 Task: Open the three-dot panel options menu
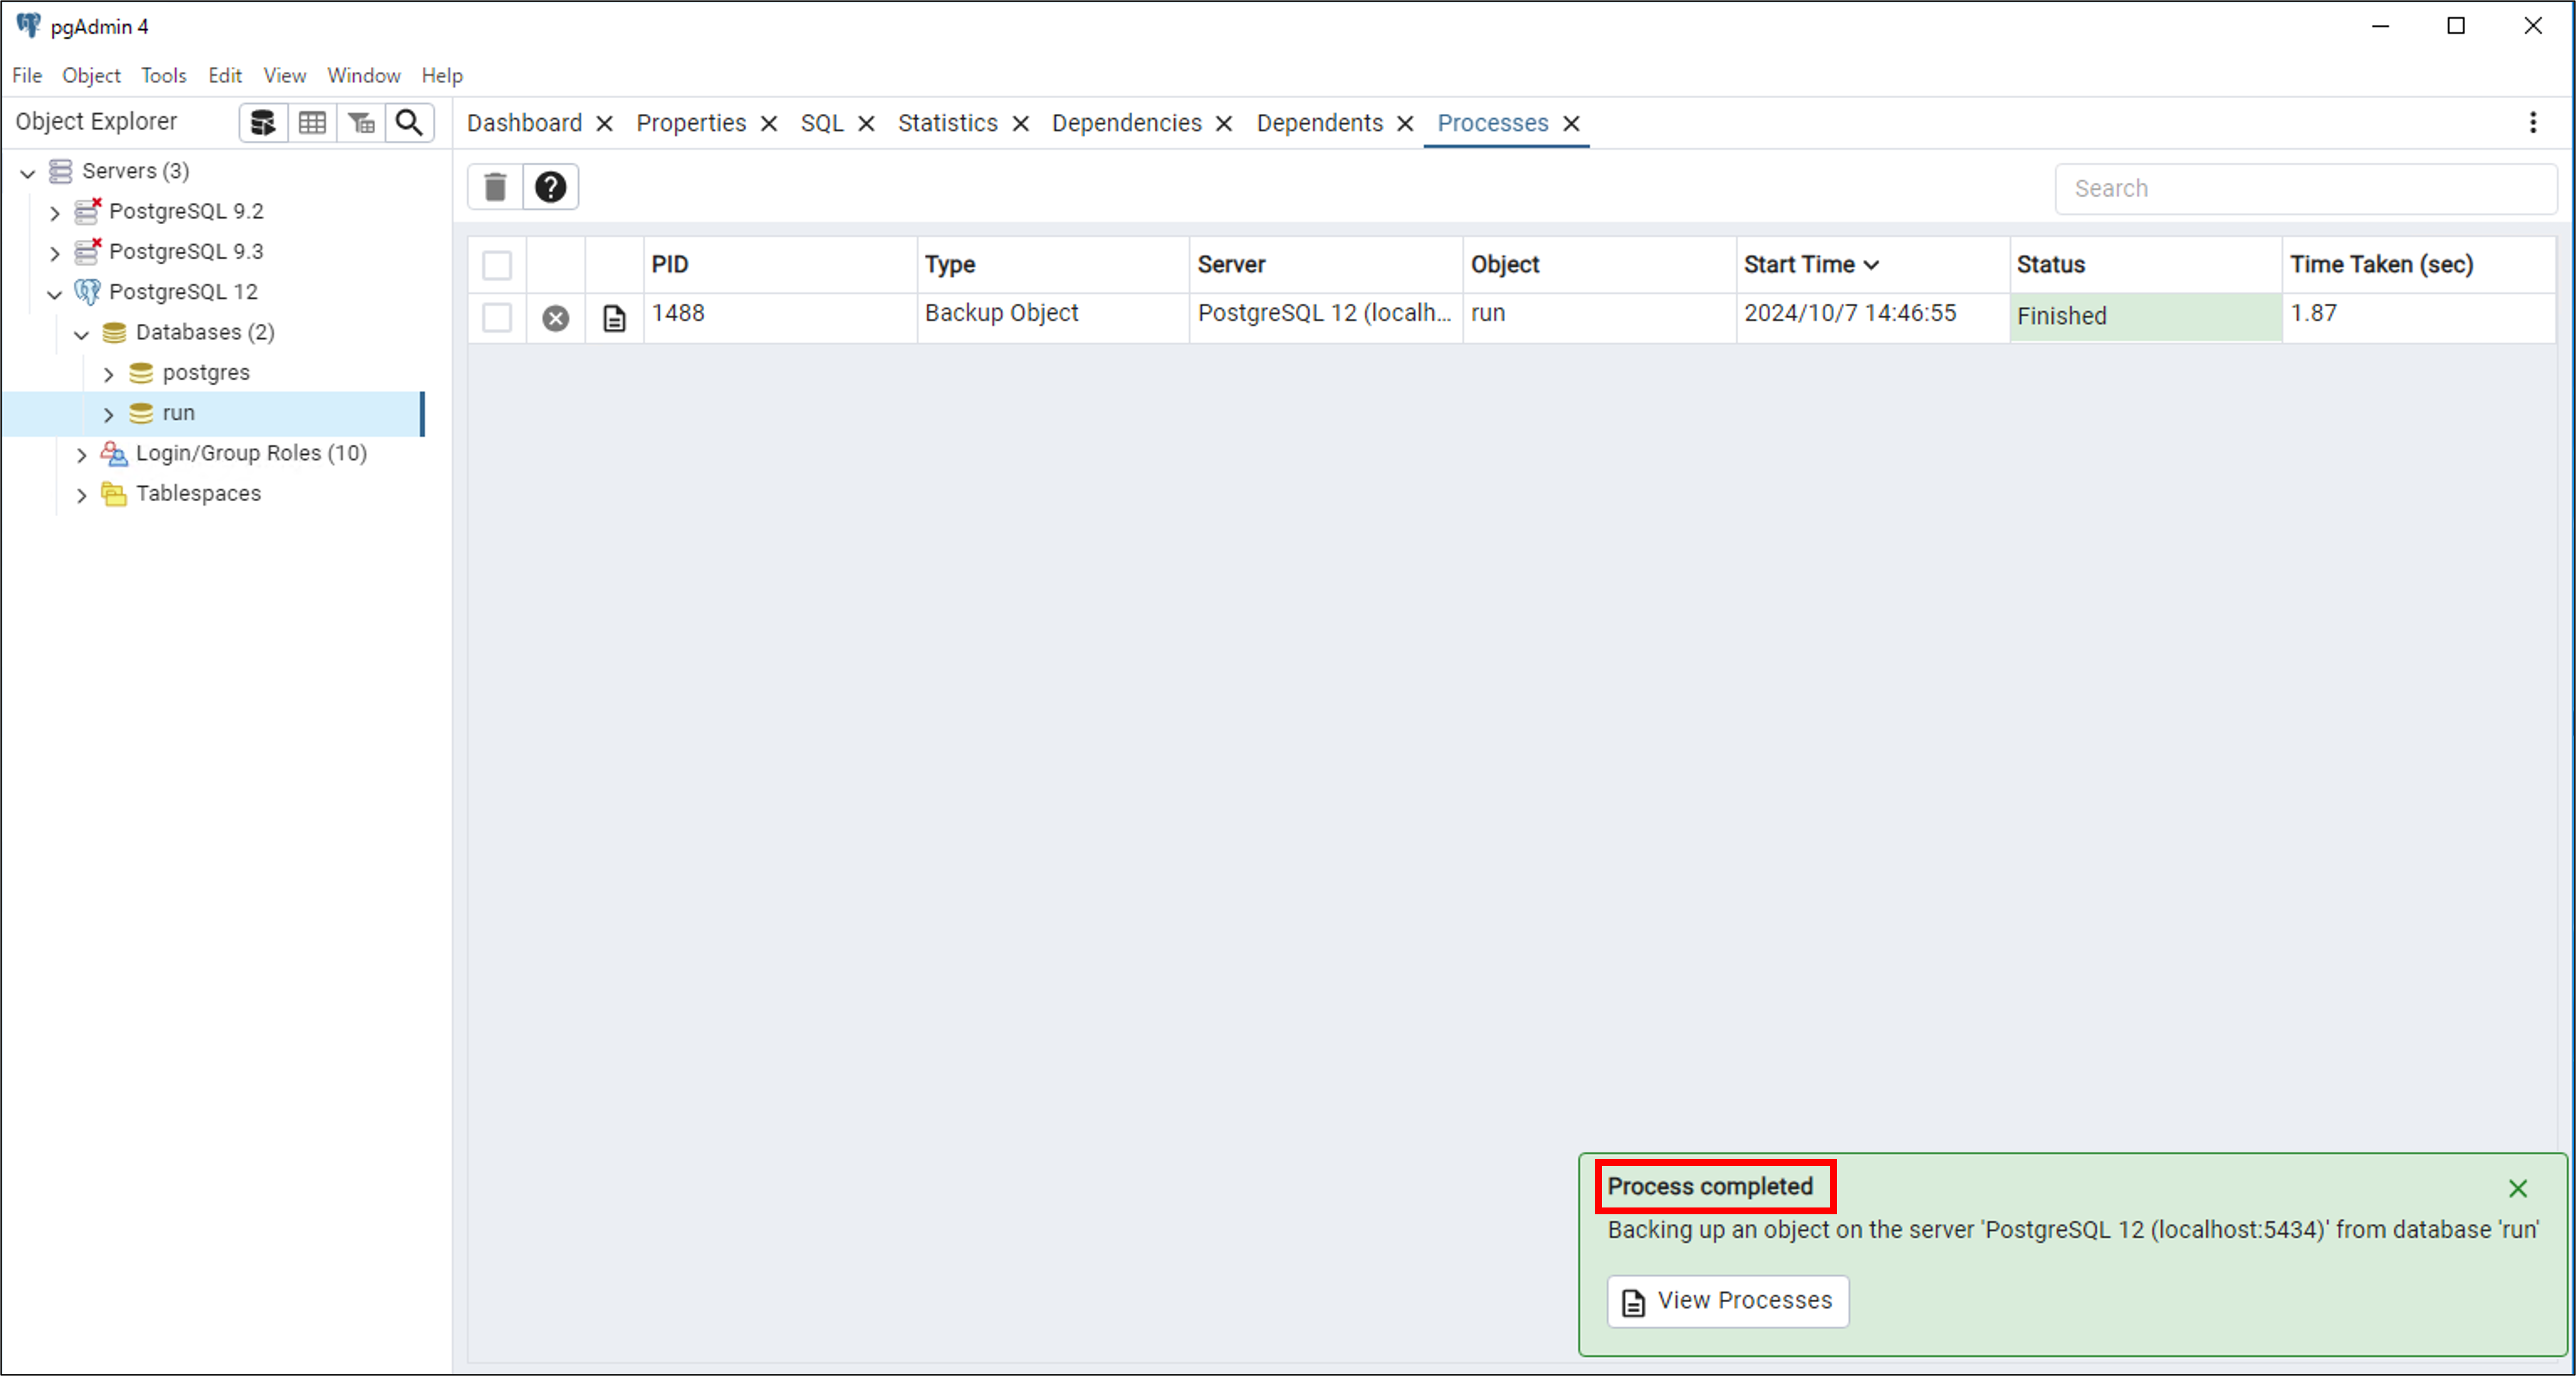[2533, 123]
